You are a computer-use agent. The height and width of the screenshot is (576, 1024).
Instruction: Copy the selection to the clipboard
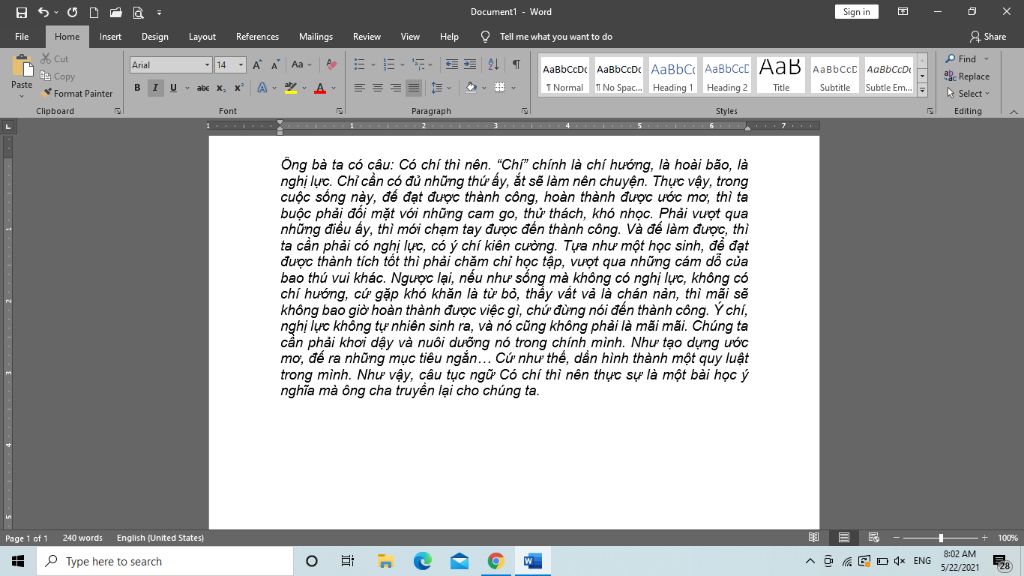coord(57,76)
